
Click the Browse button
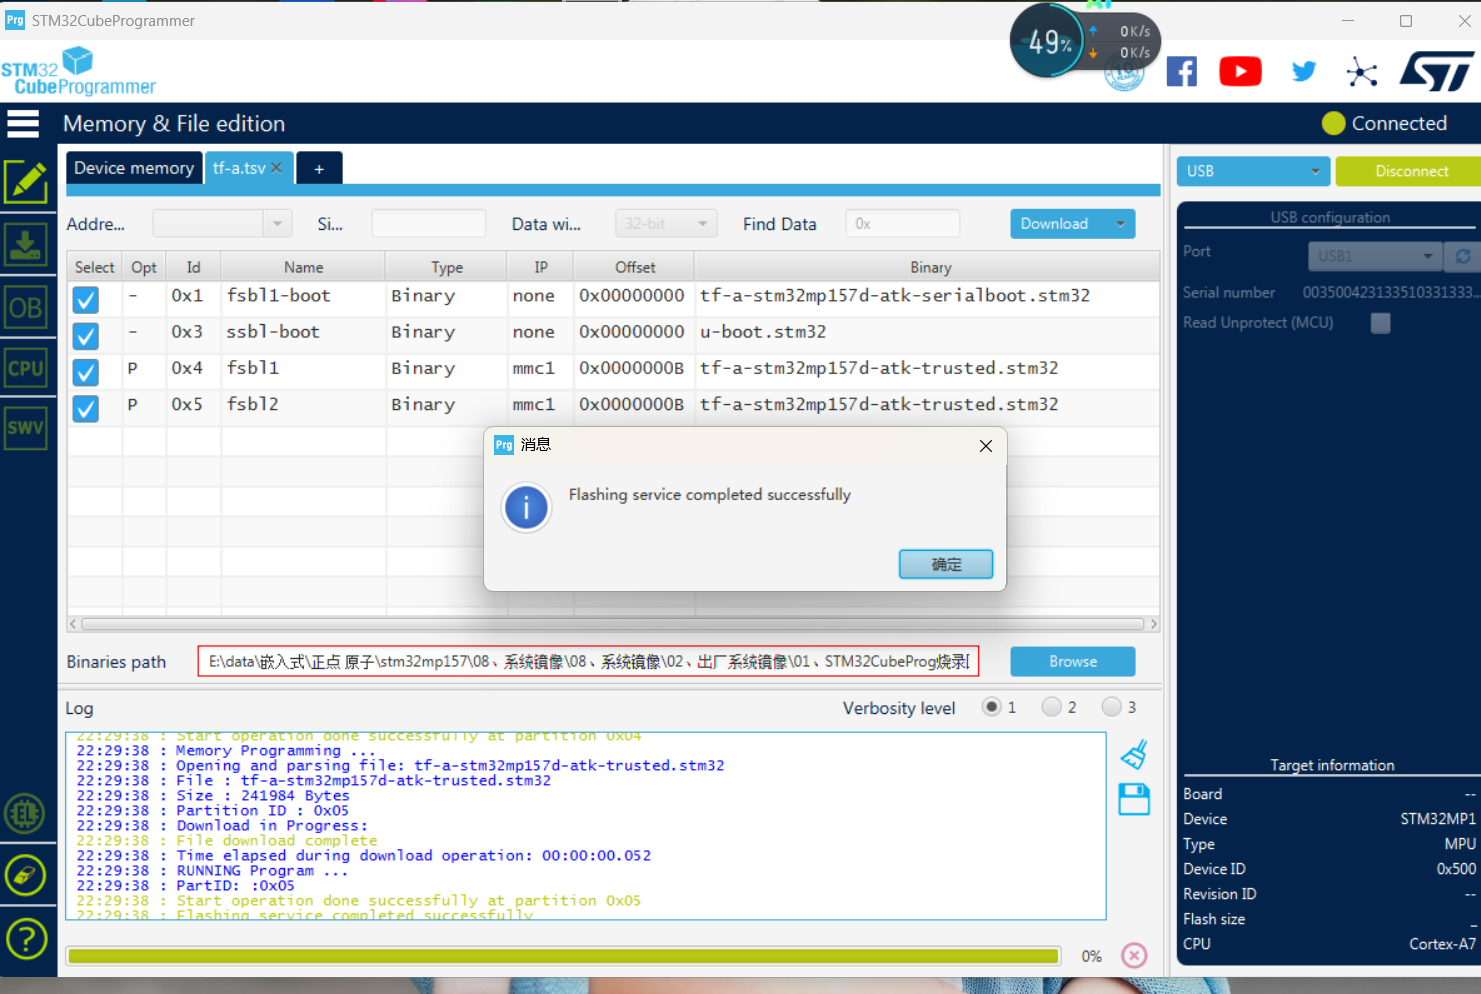(1073, 662)
